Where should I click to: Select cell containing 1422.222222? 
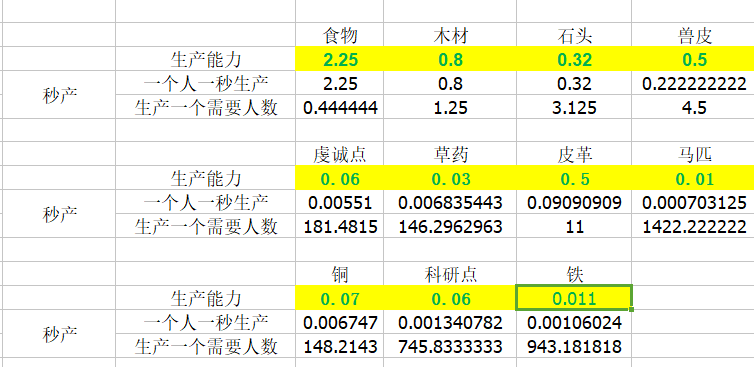point(693,226)
